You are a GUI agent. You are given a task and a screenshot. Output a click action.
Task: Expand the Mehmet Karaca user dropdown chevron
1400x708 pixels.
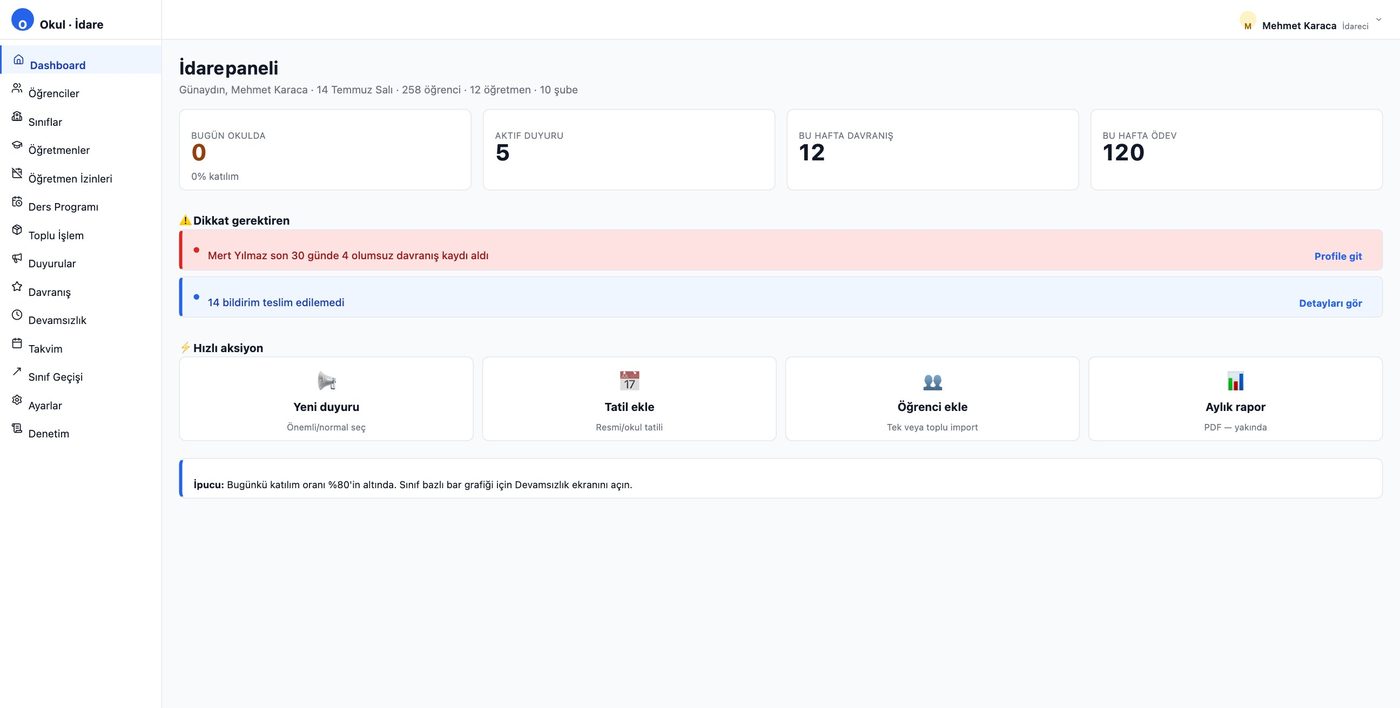point(1379,19)
